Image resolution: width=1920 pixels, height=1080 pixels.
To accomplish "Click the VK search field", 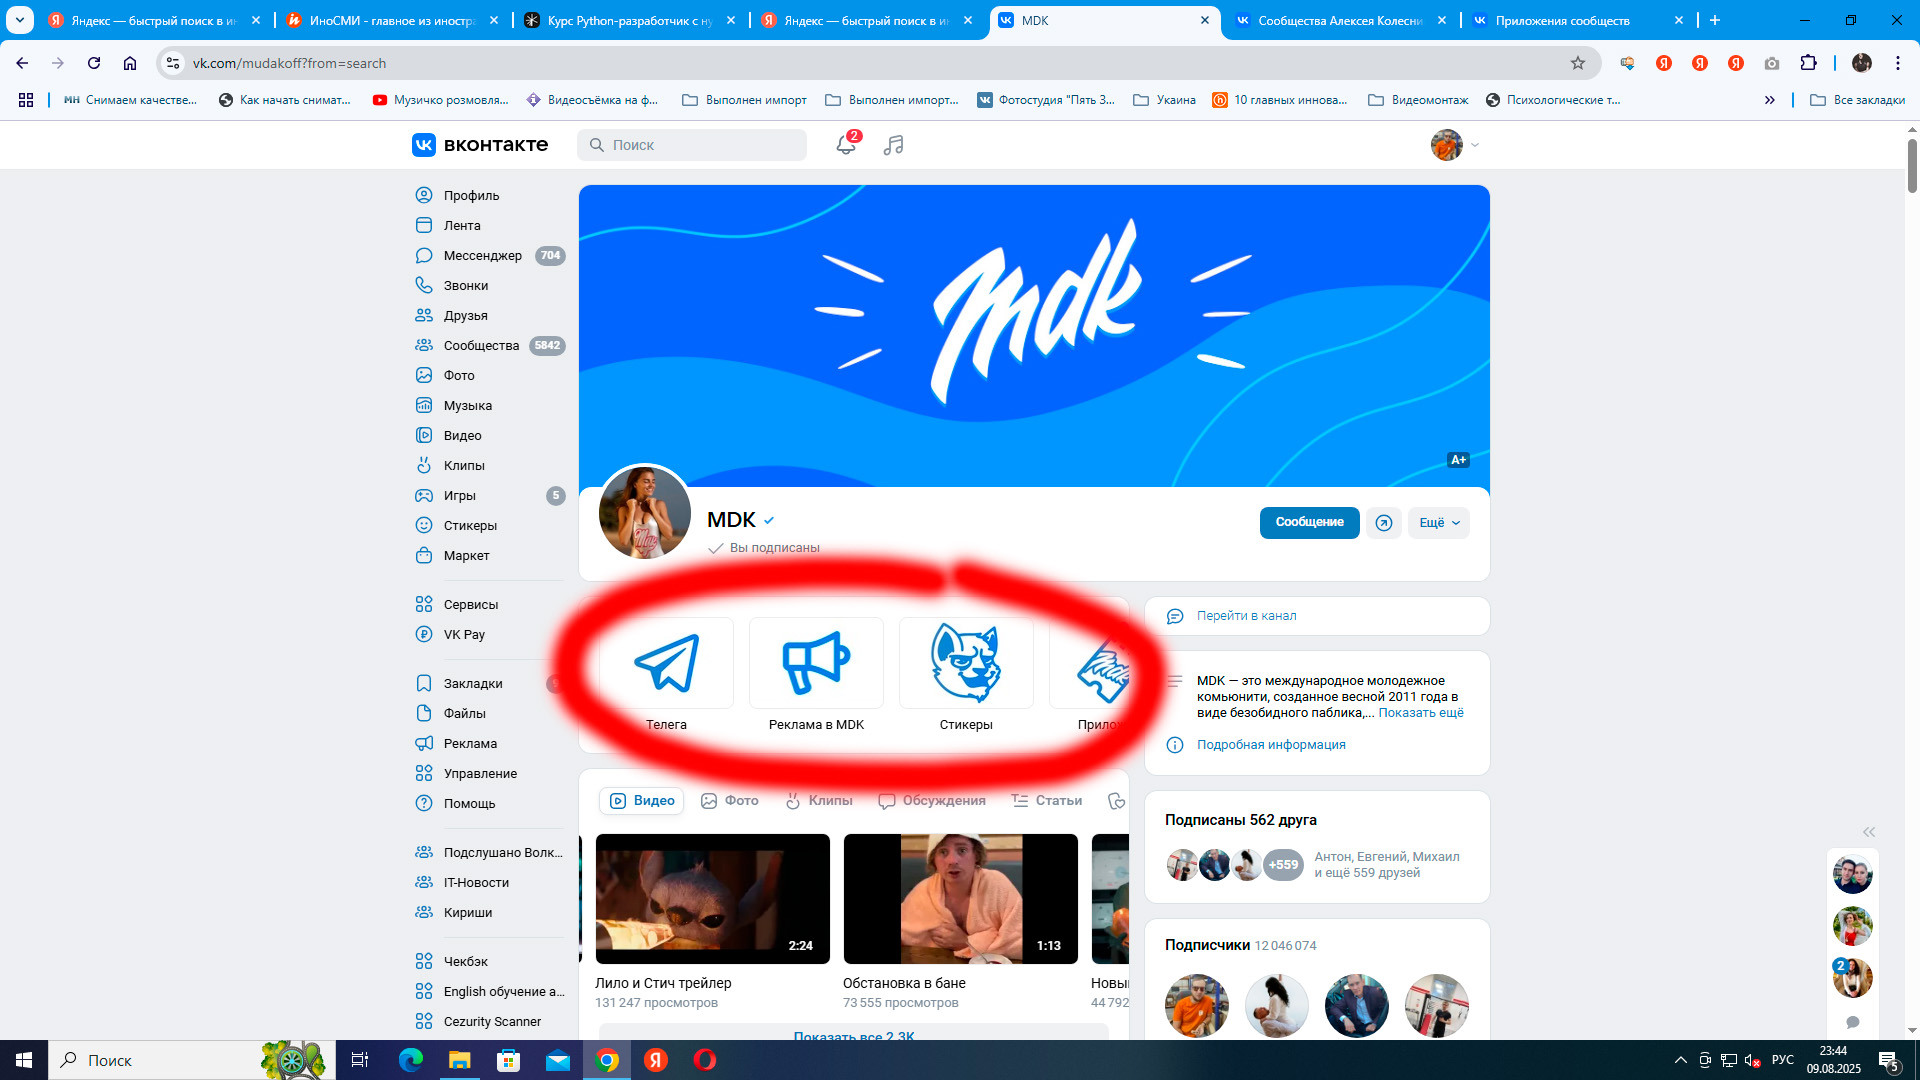I will pyautogui.click(x=692, y=145).
